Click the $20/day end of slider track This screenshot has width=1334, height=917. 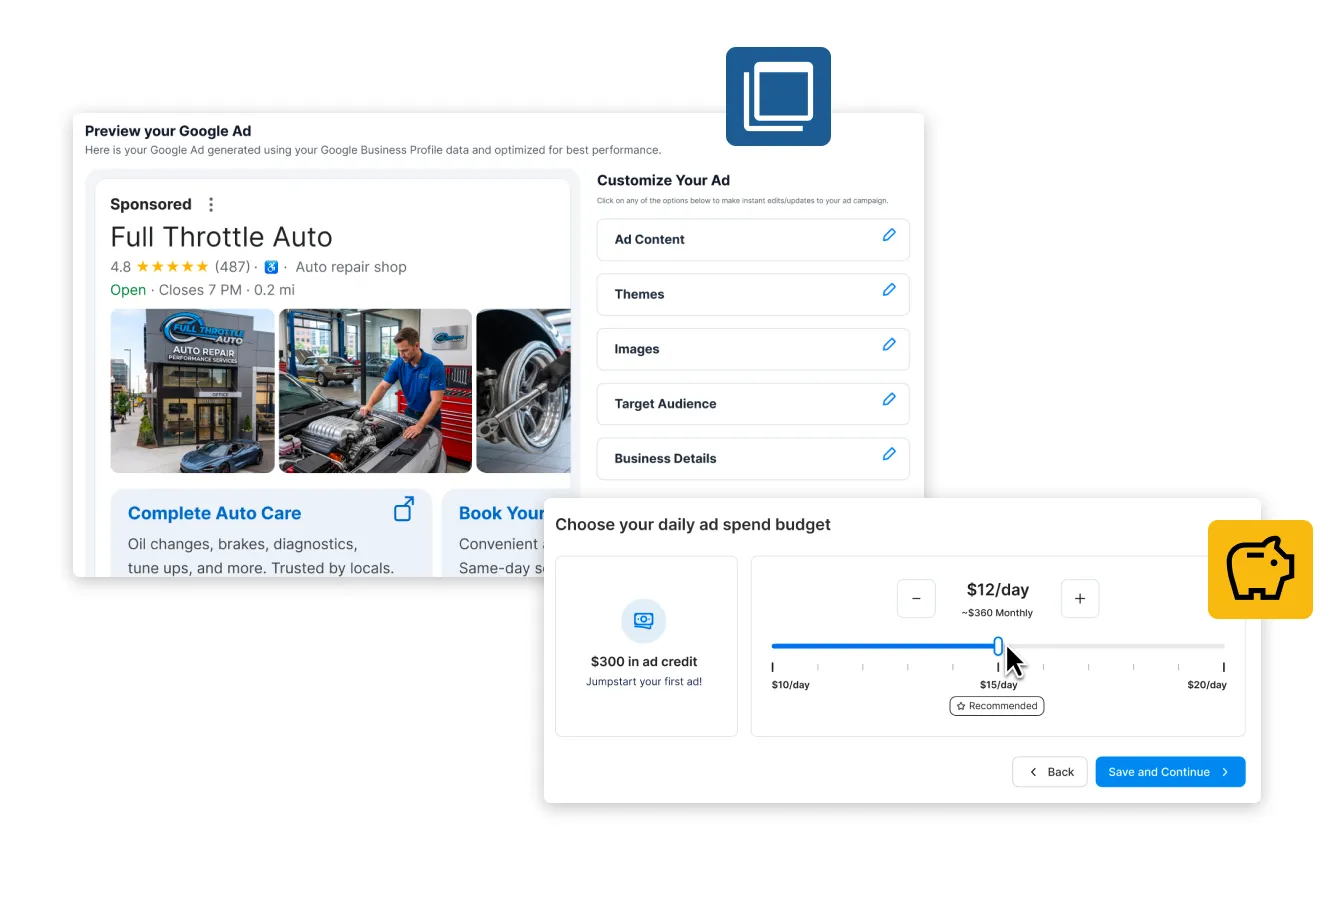1223,646
